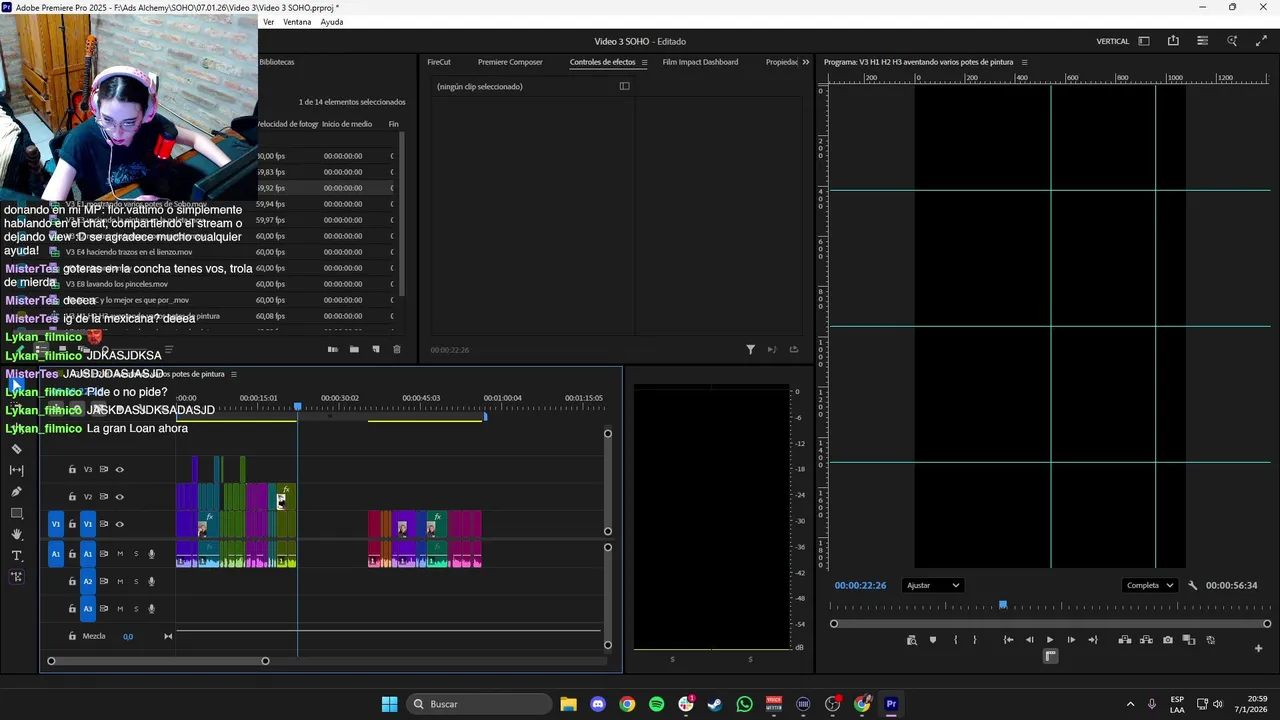
Task: Toggle visibility eye of track V2
Action: (x=119, y=497)
